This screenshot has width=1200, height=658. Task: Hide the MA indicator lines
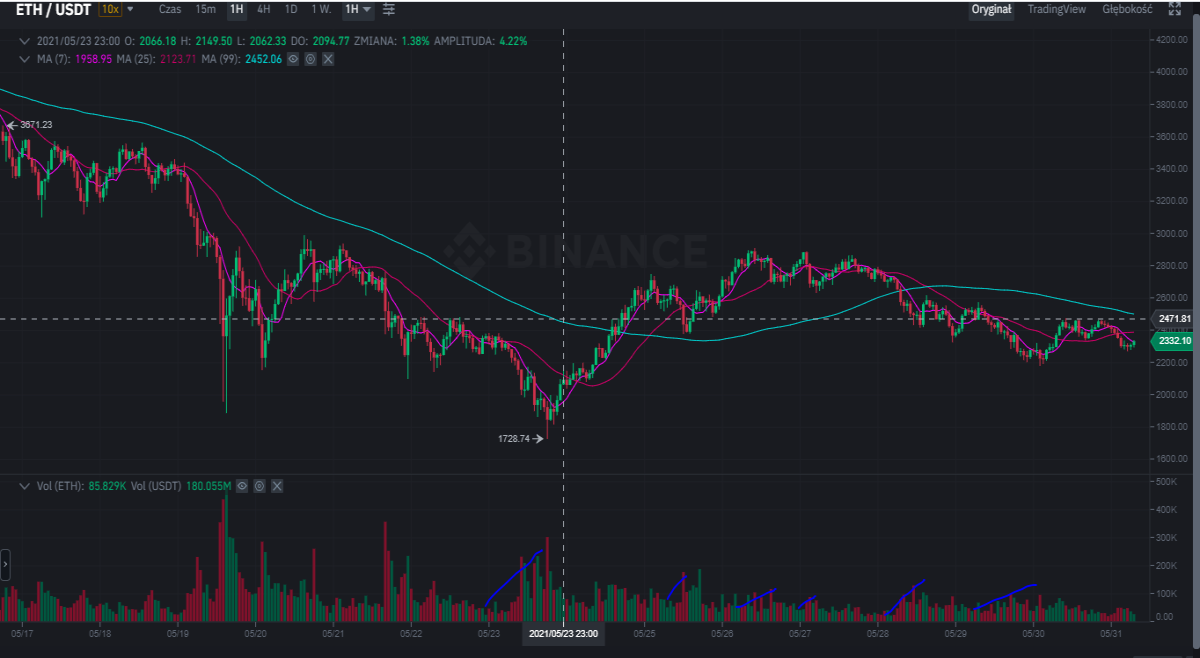tap(293, 59)
